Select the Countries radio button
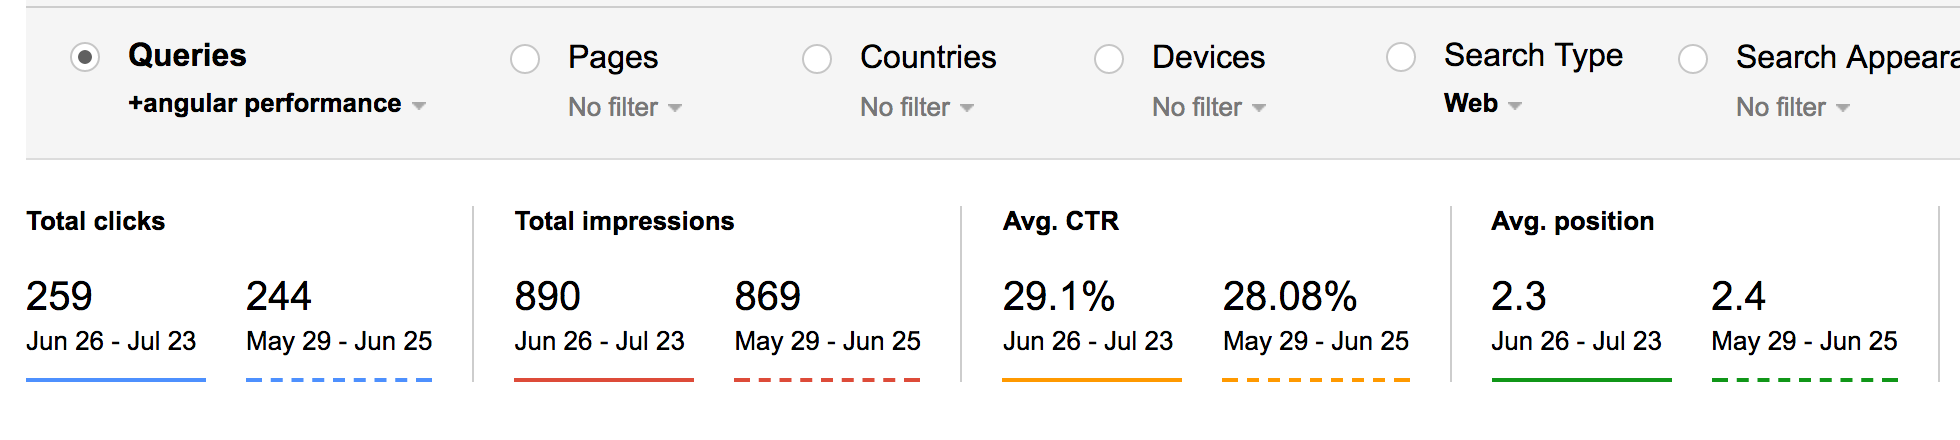1960x440 pixels. (x=817, y=59)
